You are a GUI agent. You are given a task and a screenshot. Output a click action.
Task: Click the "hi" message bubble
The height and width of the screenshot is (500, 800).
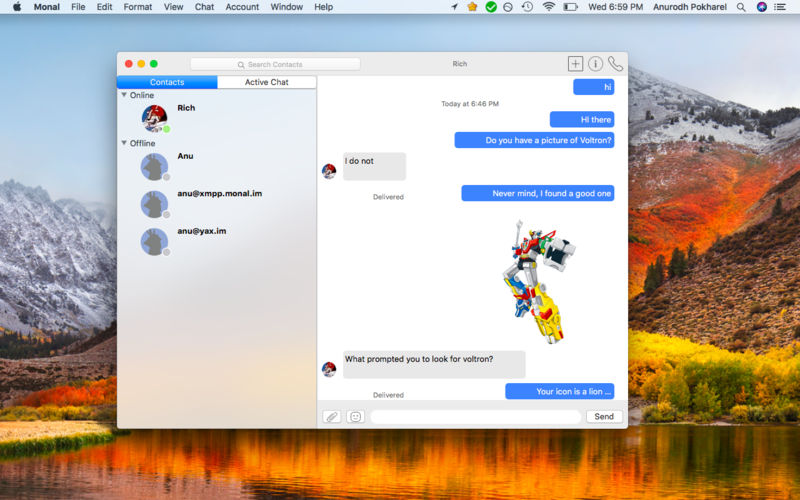coord(593,87)
